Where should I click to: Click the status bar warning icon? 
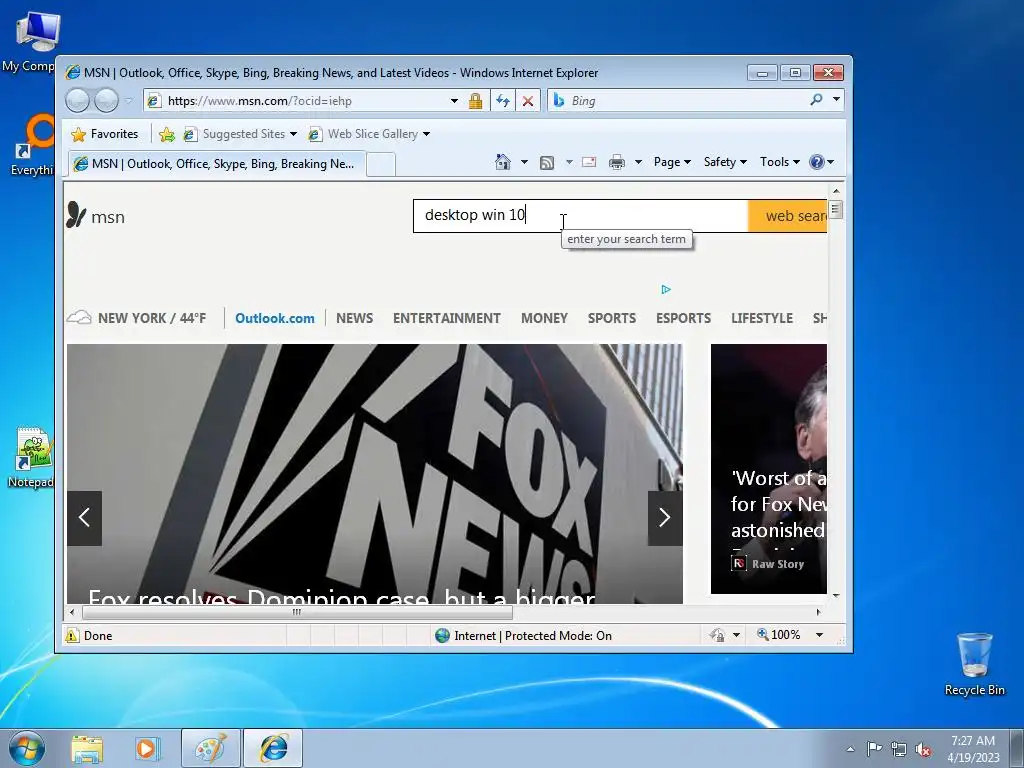(72, 635)
